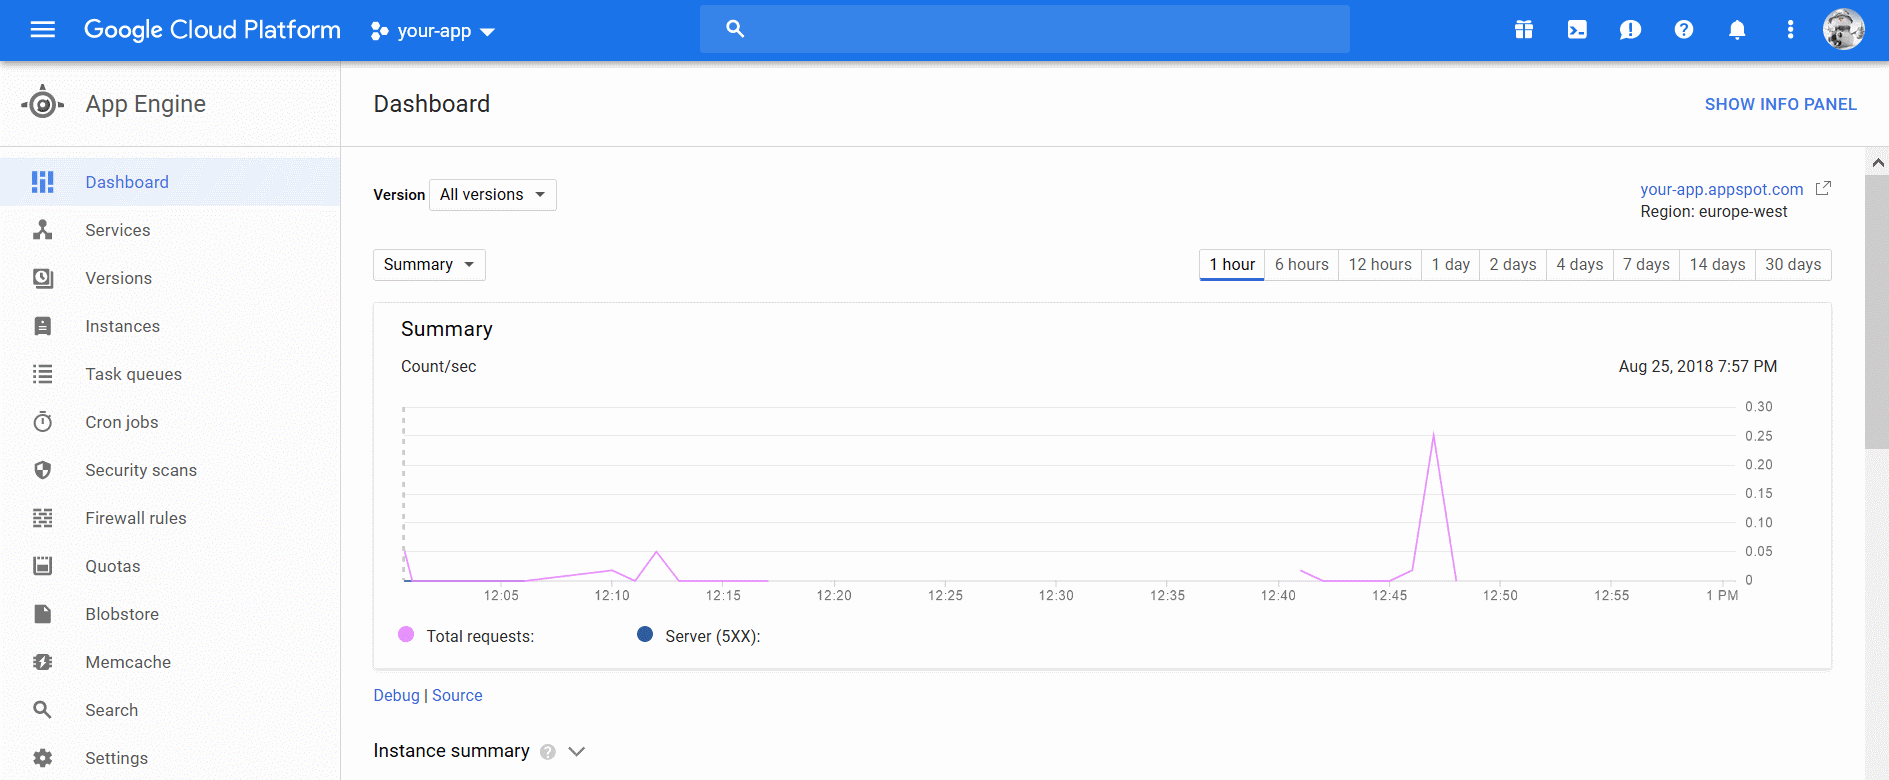Click the "Count/sec" chart label
The height and width of the screenshot is (780, 1889).
pos(438,366)
